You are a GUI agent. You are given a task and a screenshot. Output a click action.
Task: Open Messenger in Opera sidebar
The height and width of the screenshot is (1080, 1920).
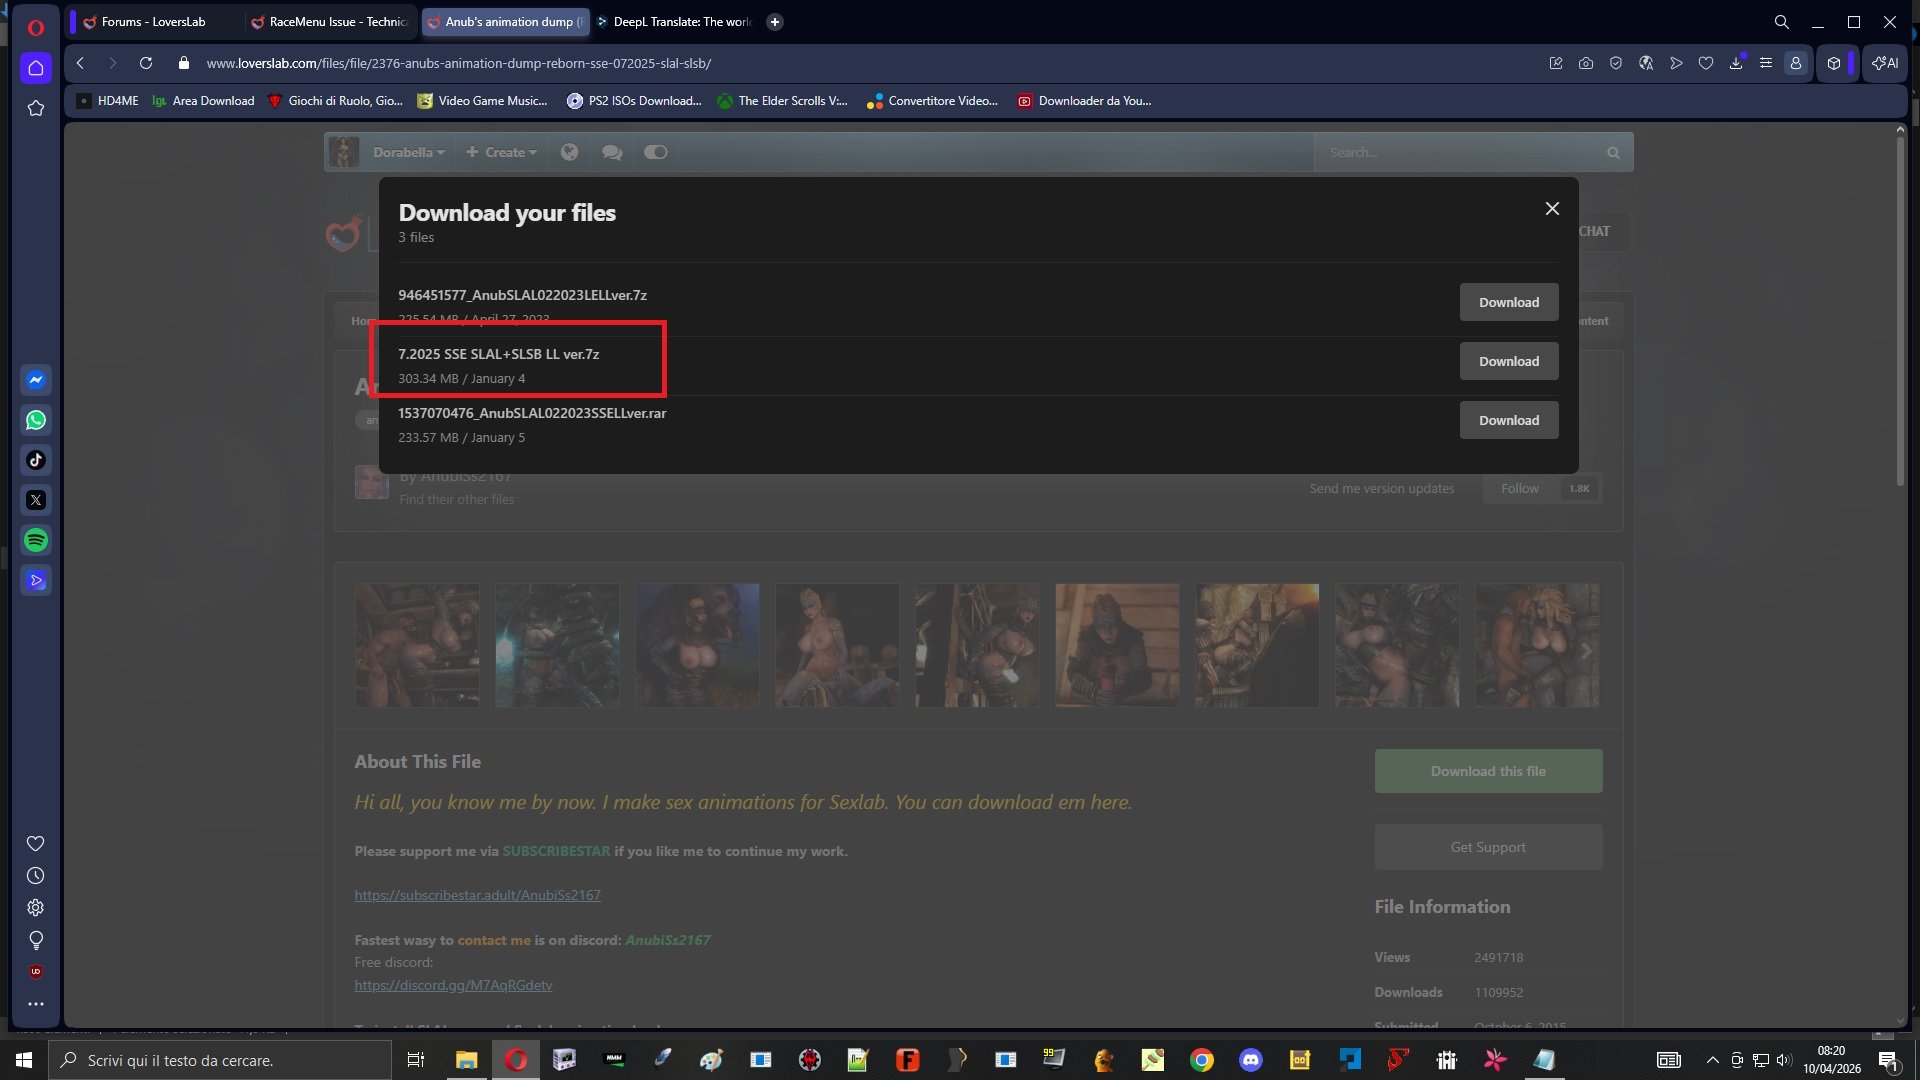click(x=36, y=380)
